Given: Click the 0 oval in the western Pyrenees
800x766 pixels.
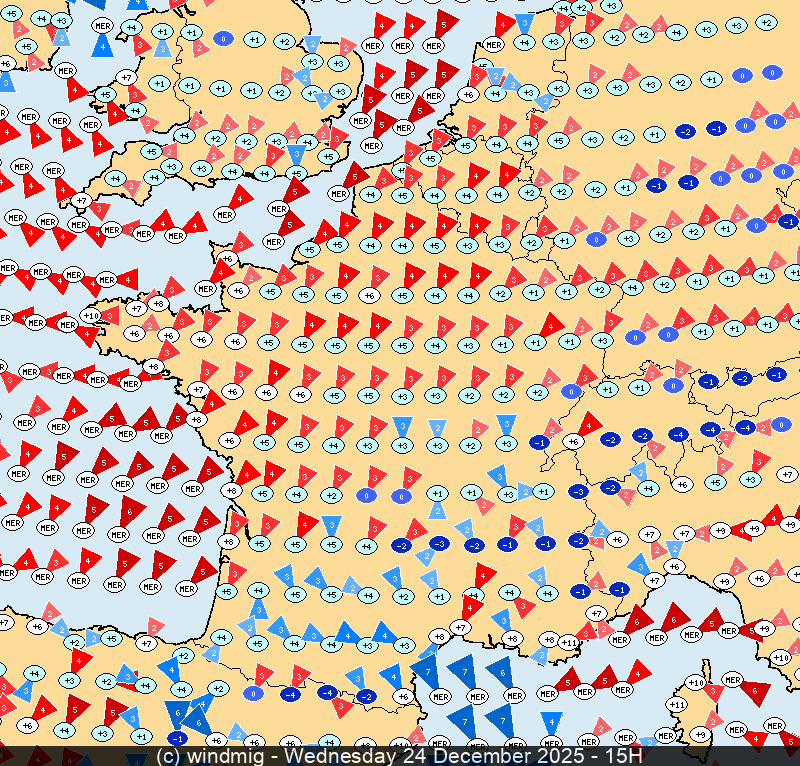Looking at the screenshot, I should (x=253, y=693).
